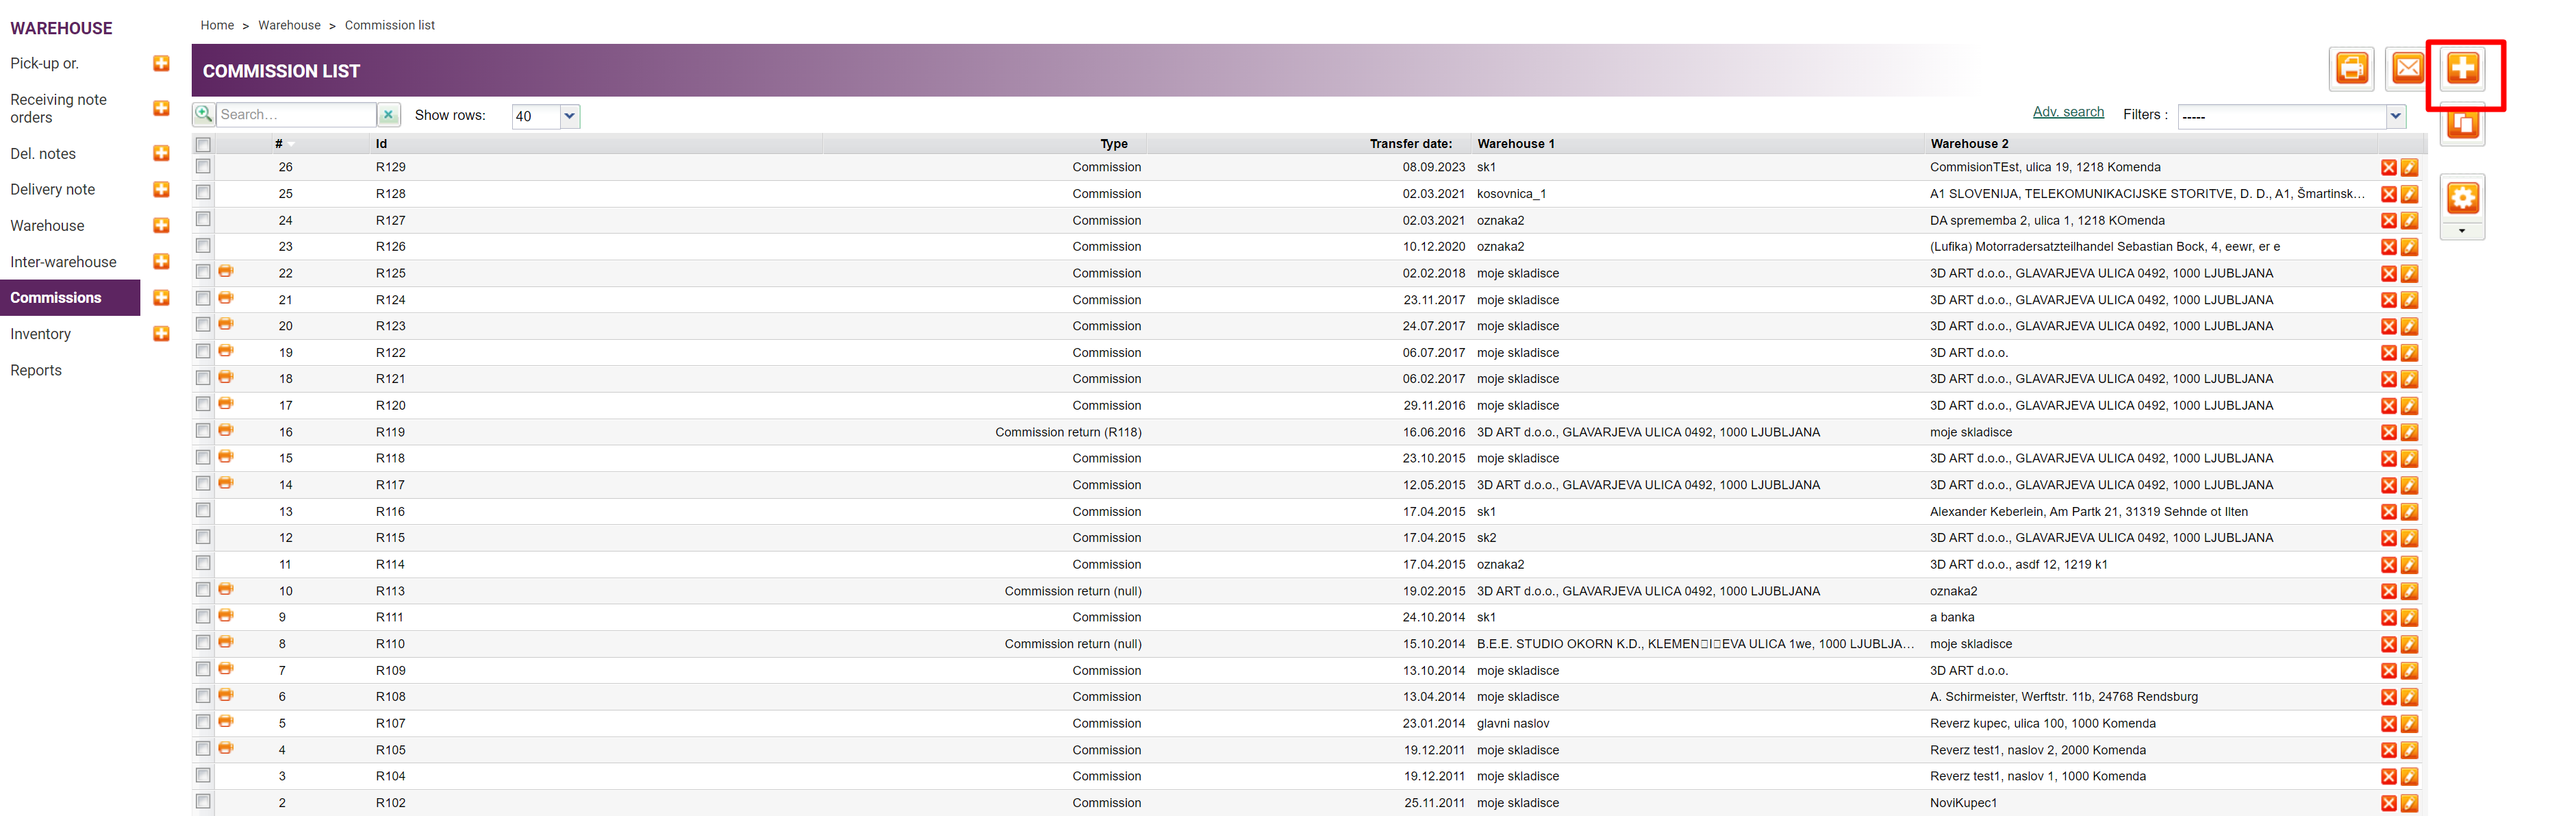
Task: Delete commission R129 with red X
Action: click(2388, 168)
